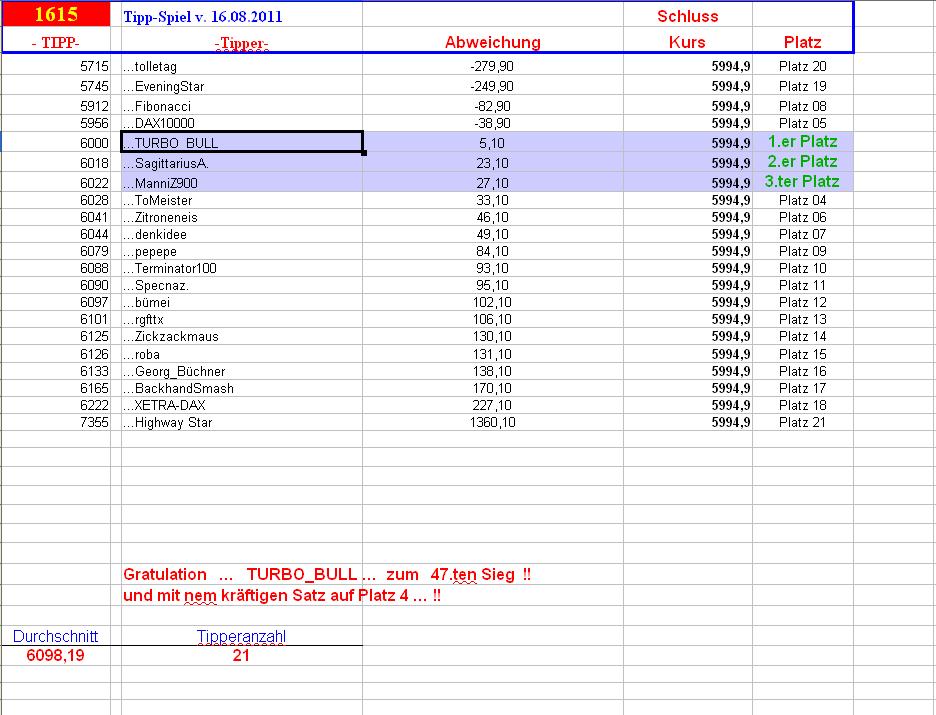Click deviation 27,10
The height and width of the screenshot is (715, 936).
pos(492,183)
